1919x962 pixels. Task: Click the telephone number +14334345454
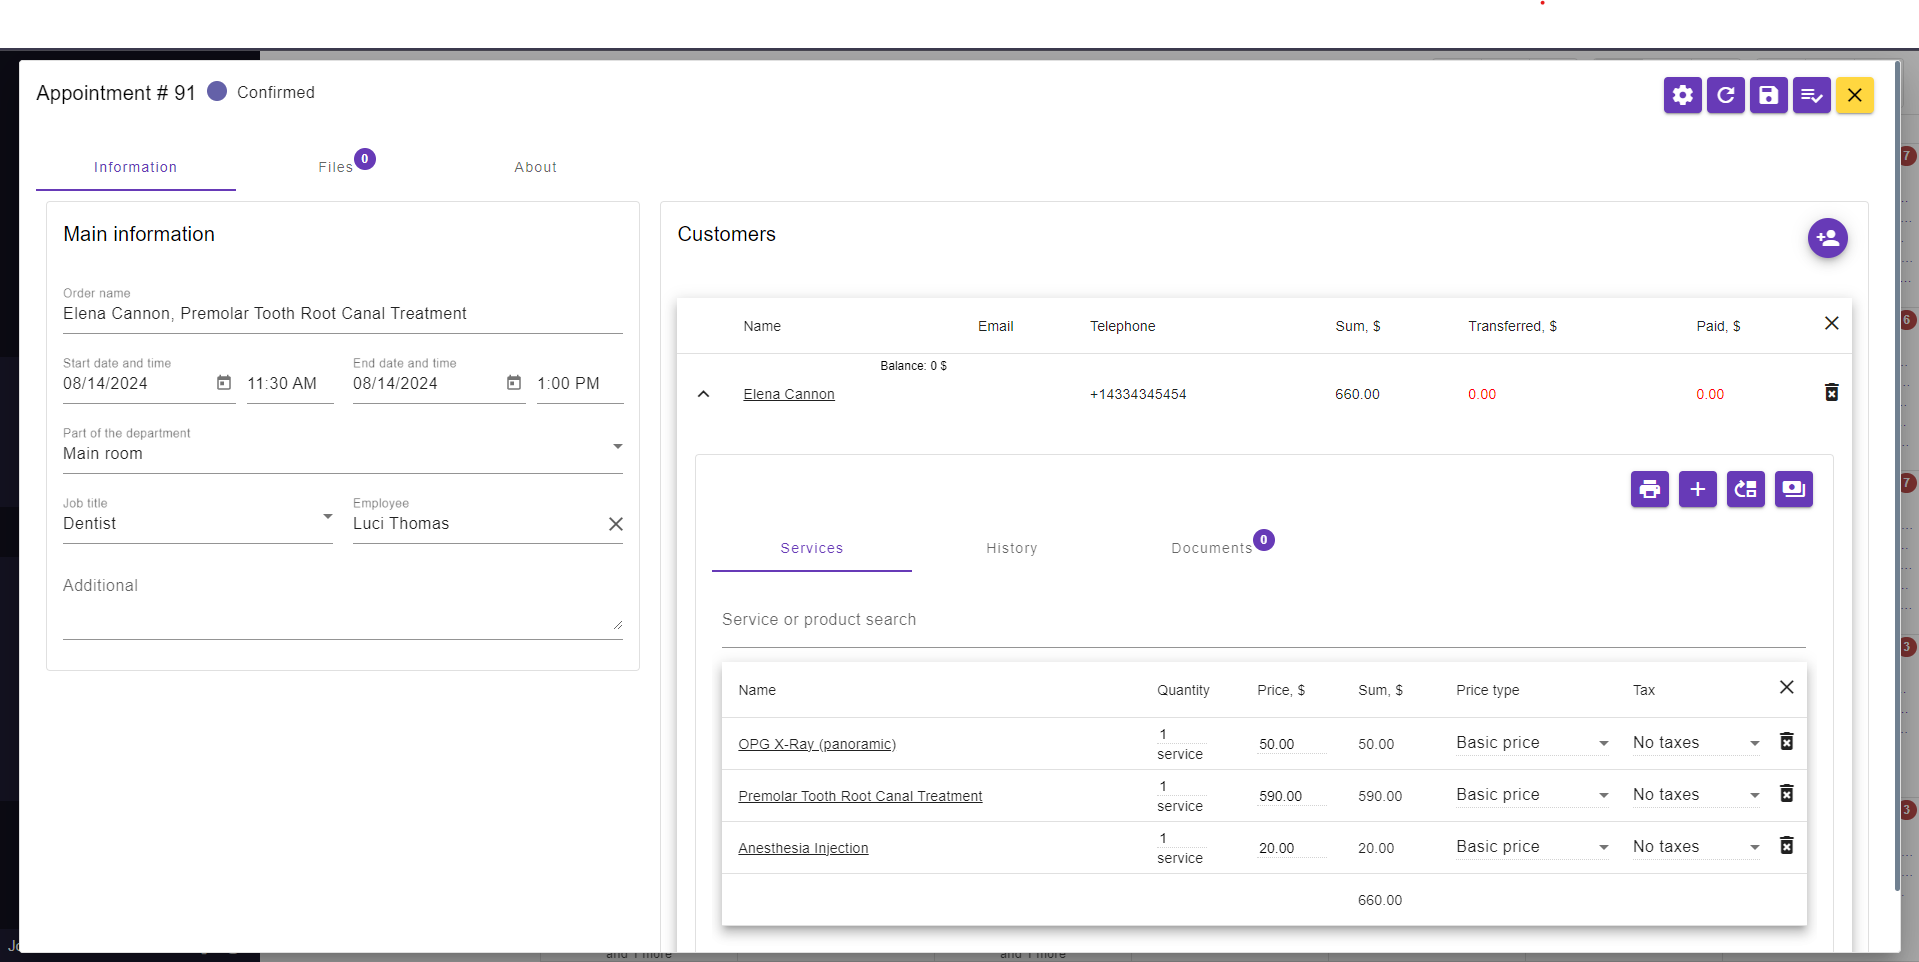point(1138,394)
